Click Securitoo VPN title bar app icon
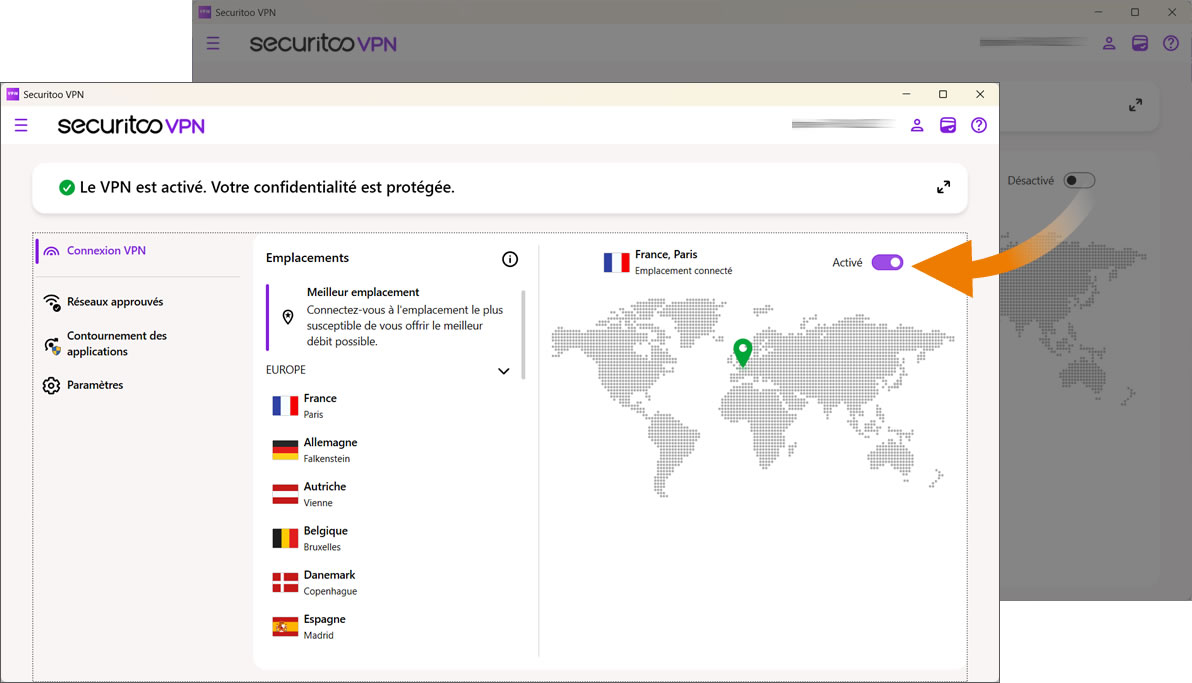The height and width of the screenshot is (683, 1192). click(12, 94)
